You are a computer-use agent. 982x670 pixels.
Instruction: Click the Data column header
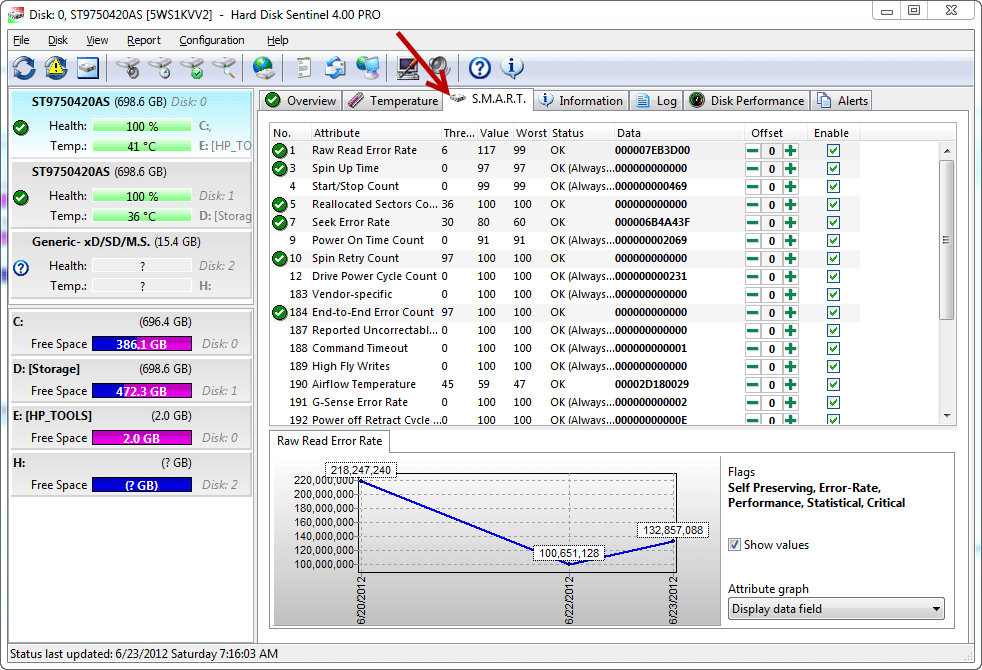(678, 133)
